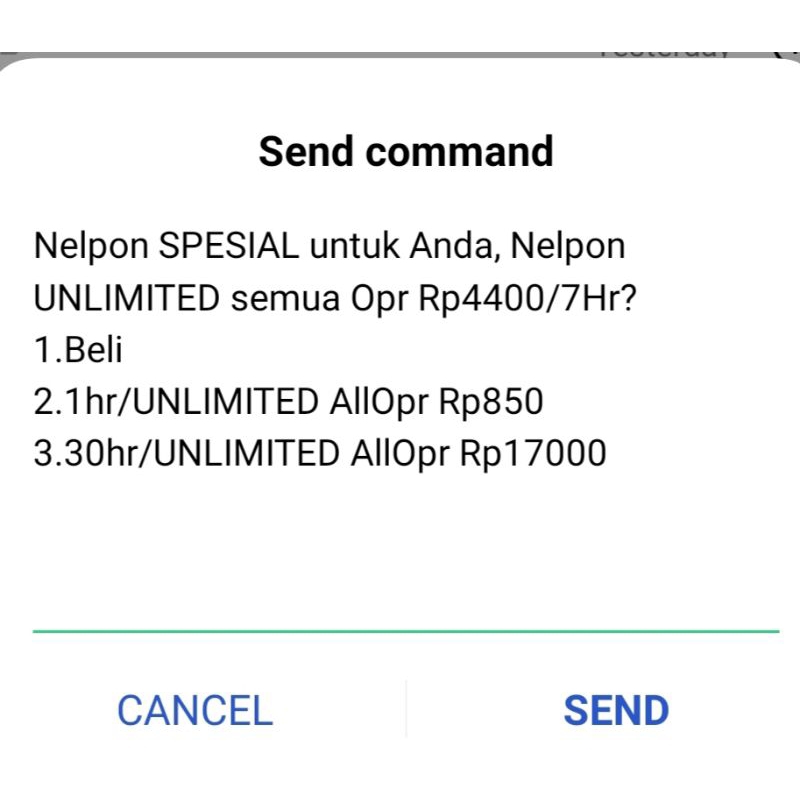Click the "Rp17000" price text
Screen dimensions: 800x800
(x=533, y=454)
